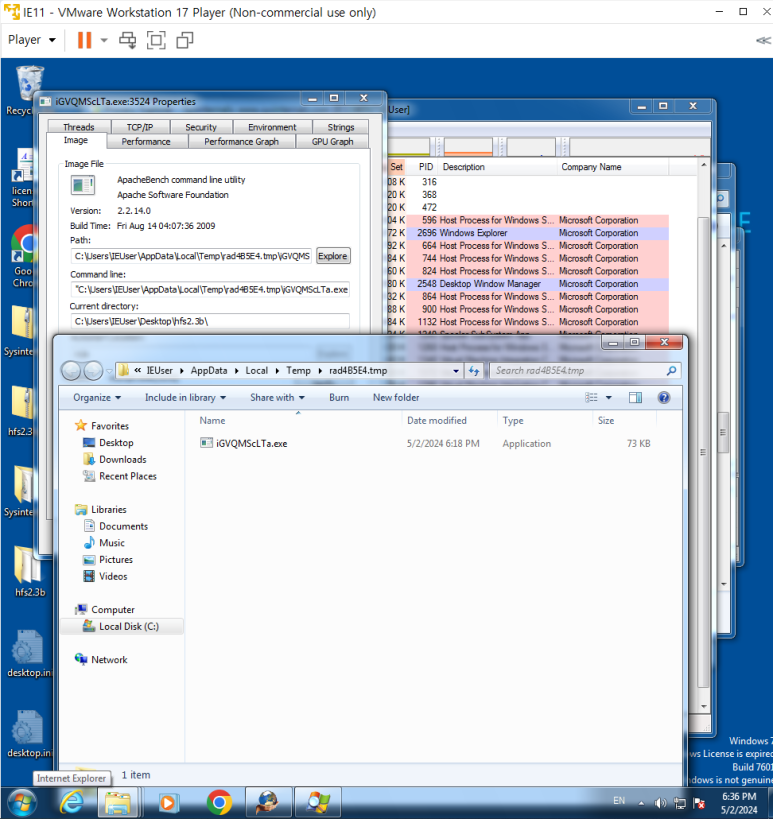Open Windows Media Player taskbar icon
The height and width of the screenshot is (819, 773).
[168, 802]
